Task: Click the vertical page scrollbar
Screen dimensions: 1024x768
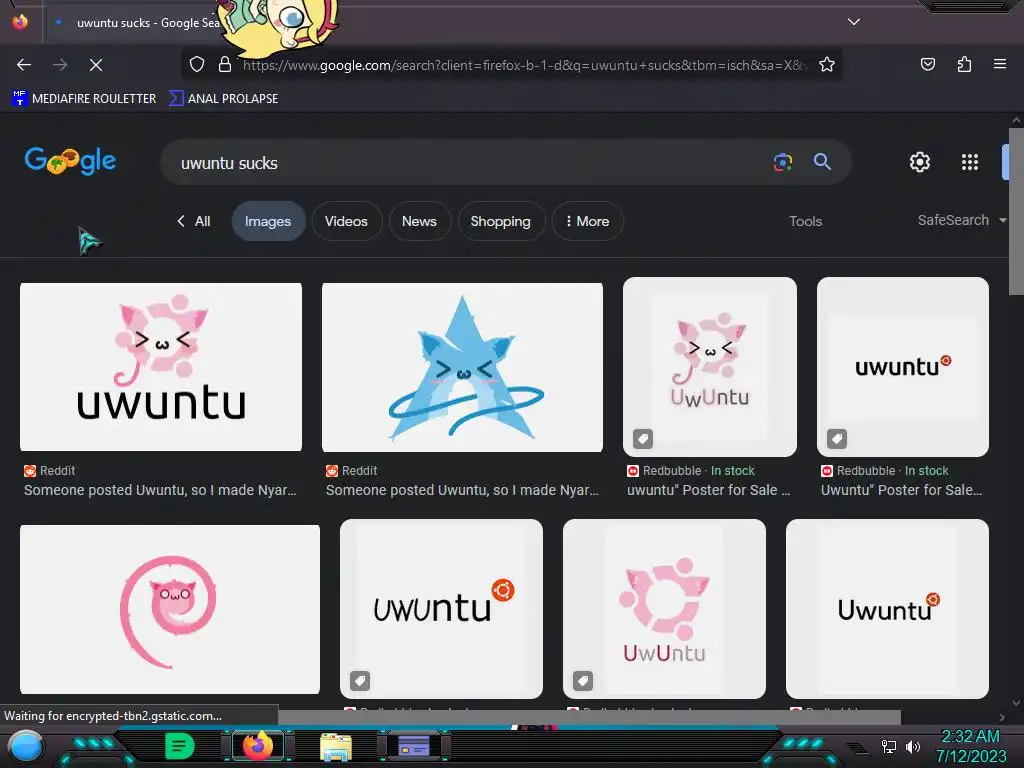Action: [1016, 212]
